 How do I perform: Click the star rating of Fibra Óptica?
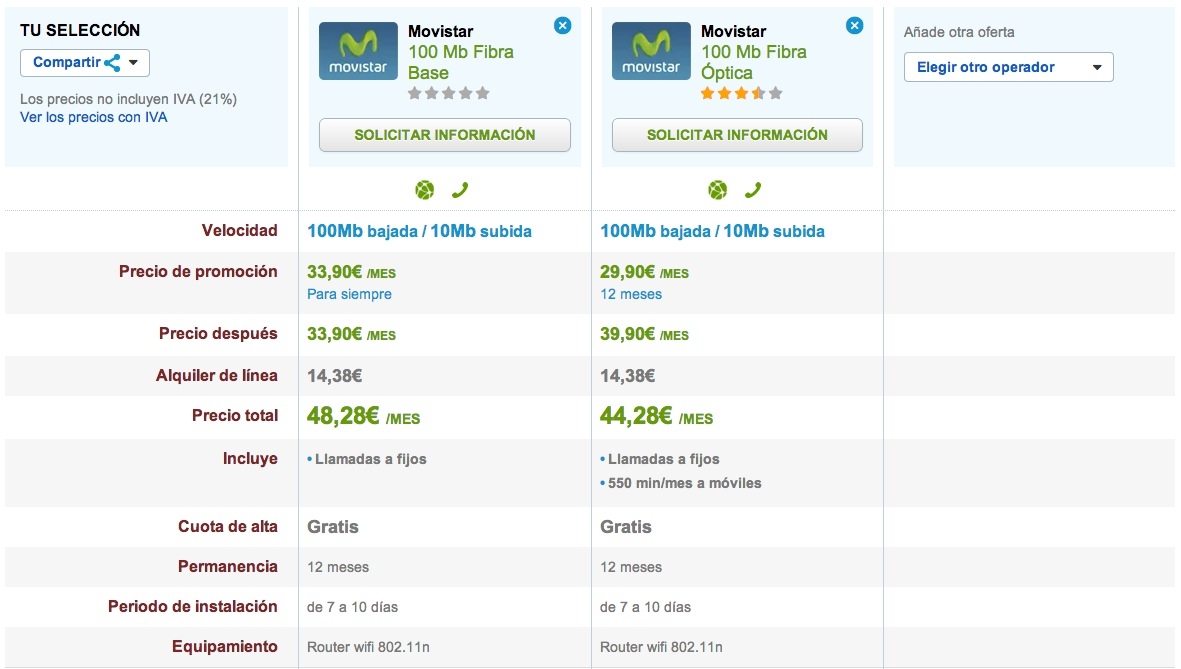click(742, 93)
